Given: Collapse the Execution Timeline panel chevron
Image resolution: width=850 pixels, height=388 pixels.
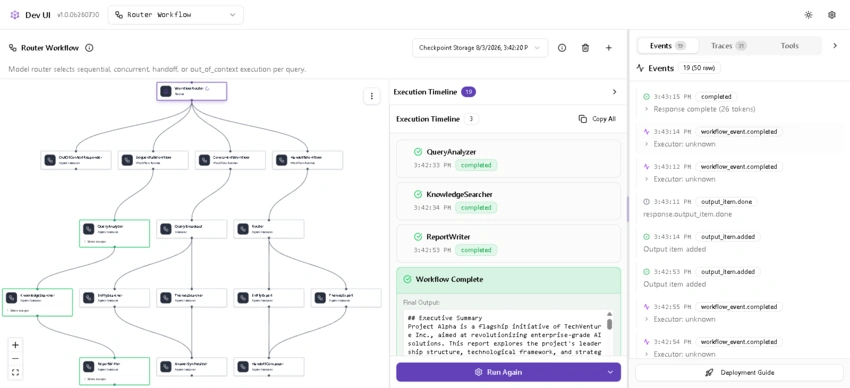Looking at the screenshot, I should tap(614, 92).
